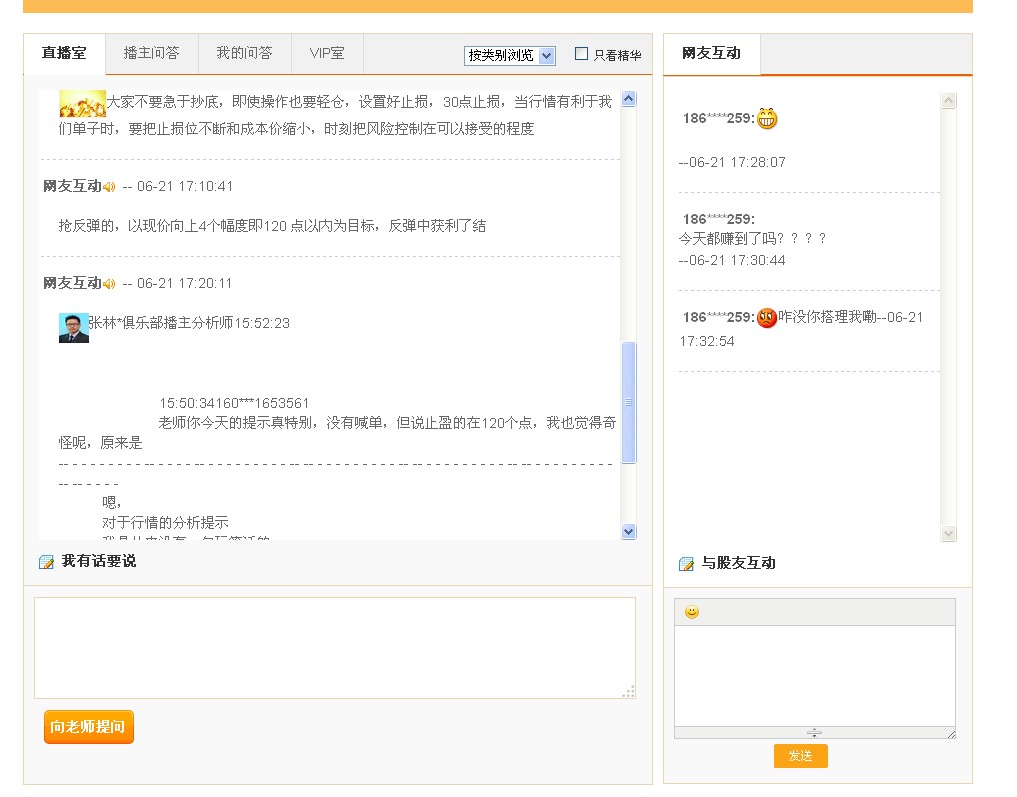Click the angry red emoji in chat

[x=767, y=318]
